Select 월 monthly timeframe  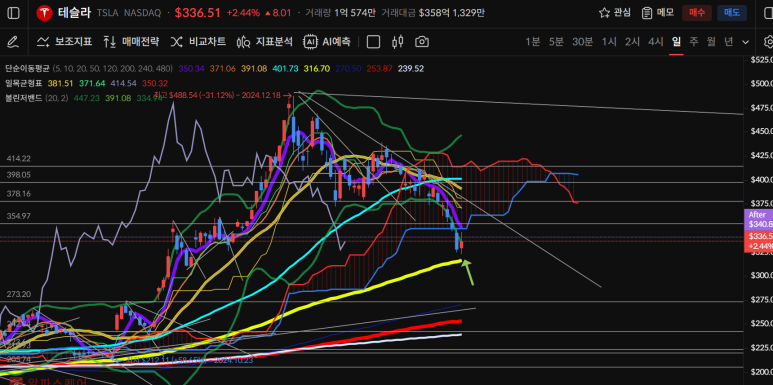(711, 42)
